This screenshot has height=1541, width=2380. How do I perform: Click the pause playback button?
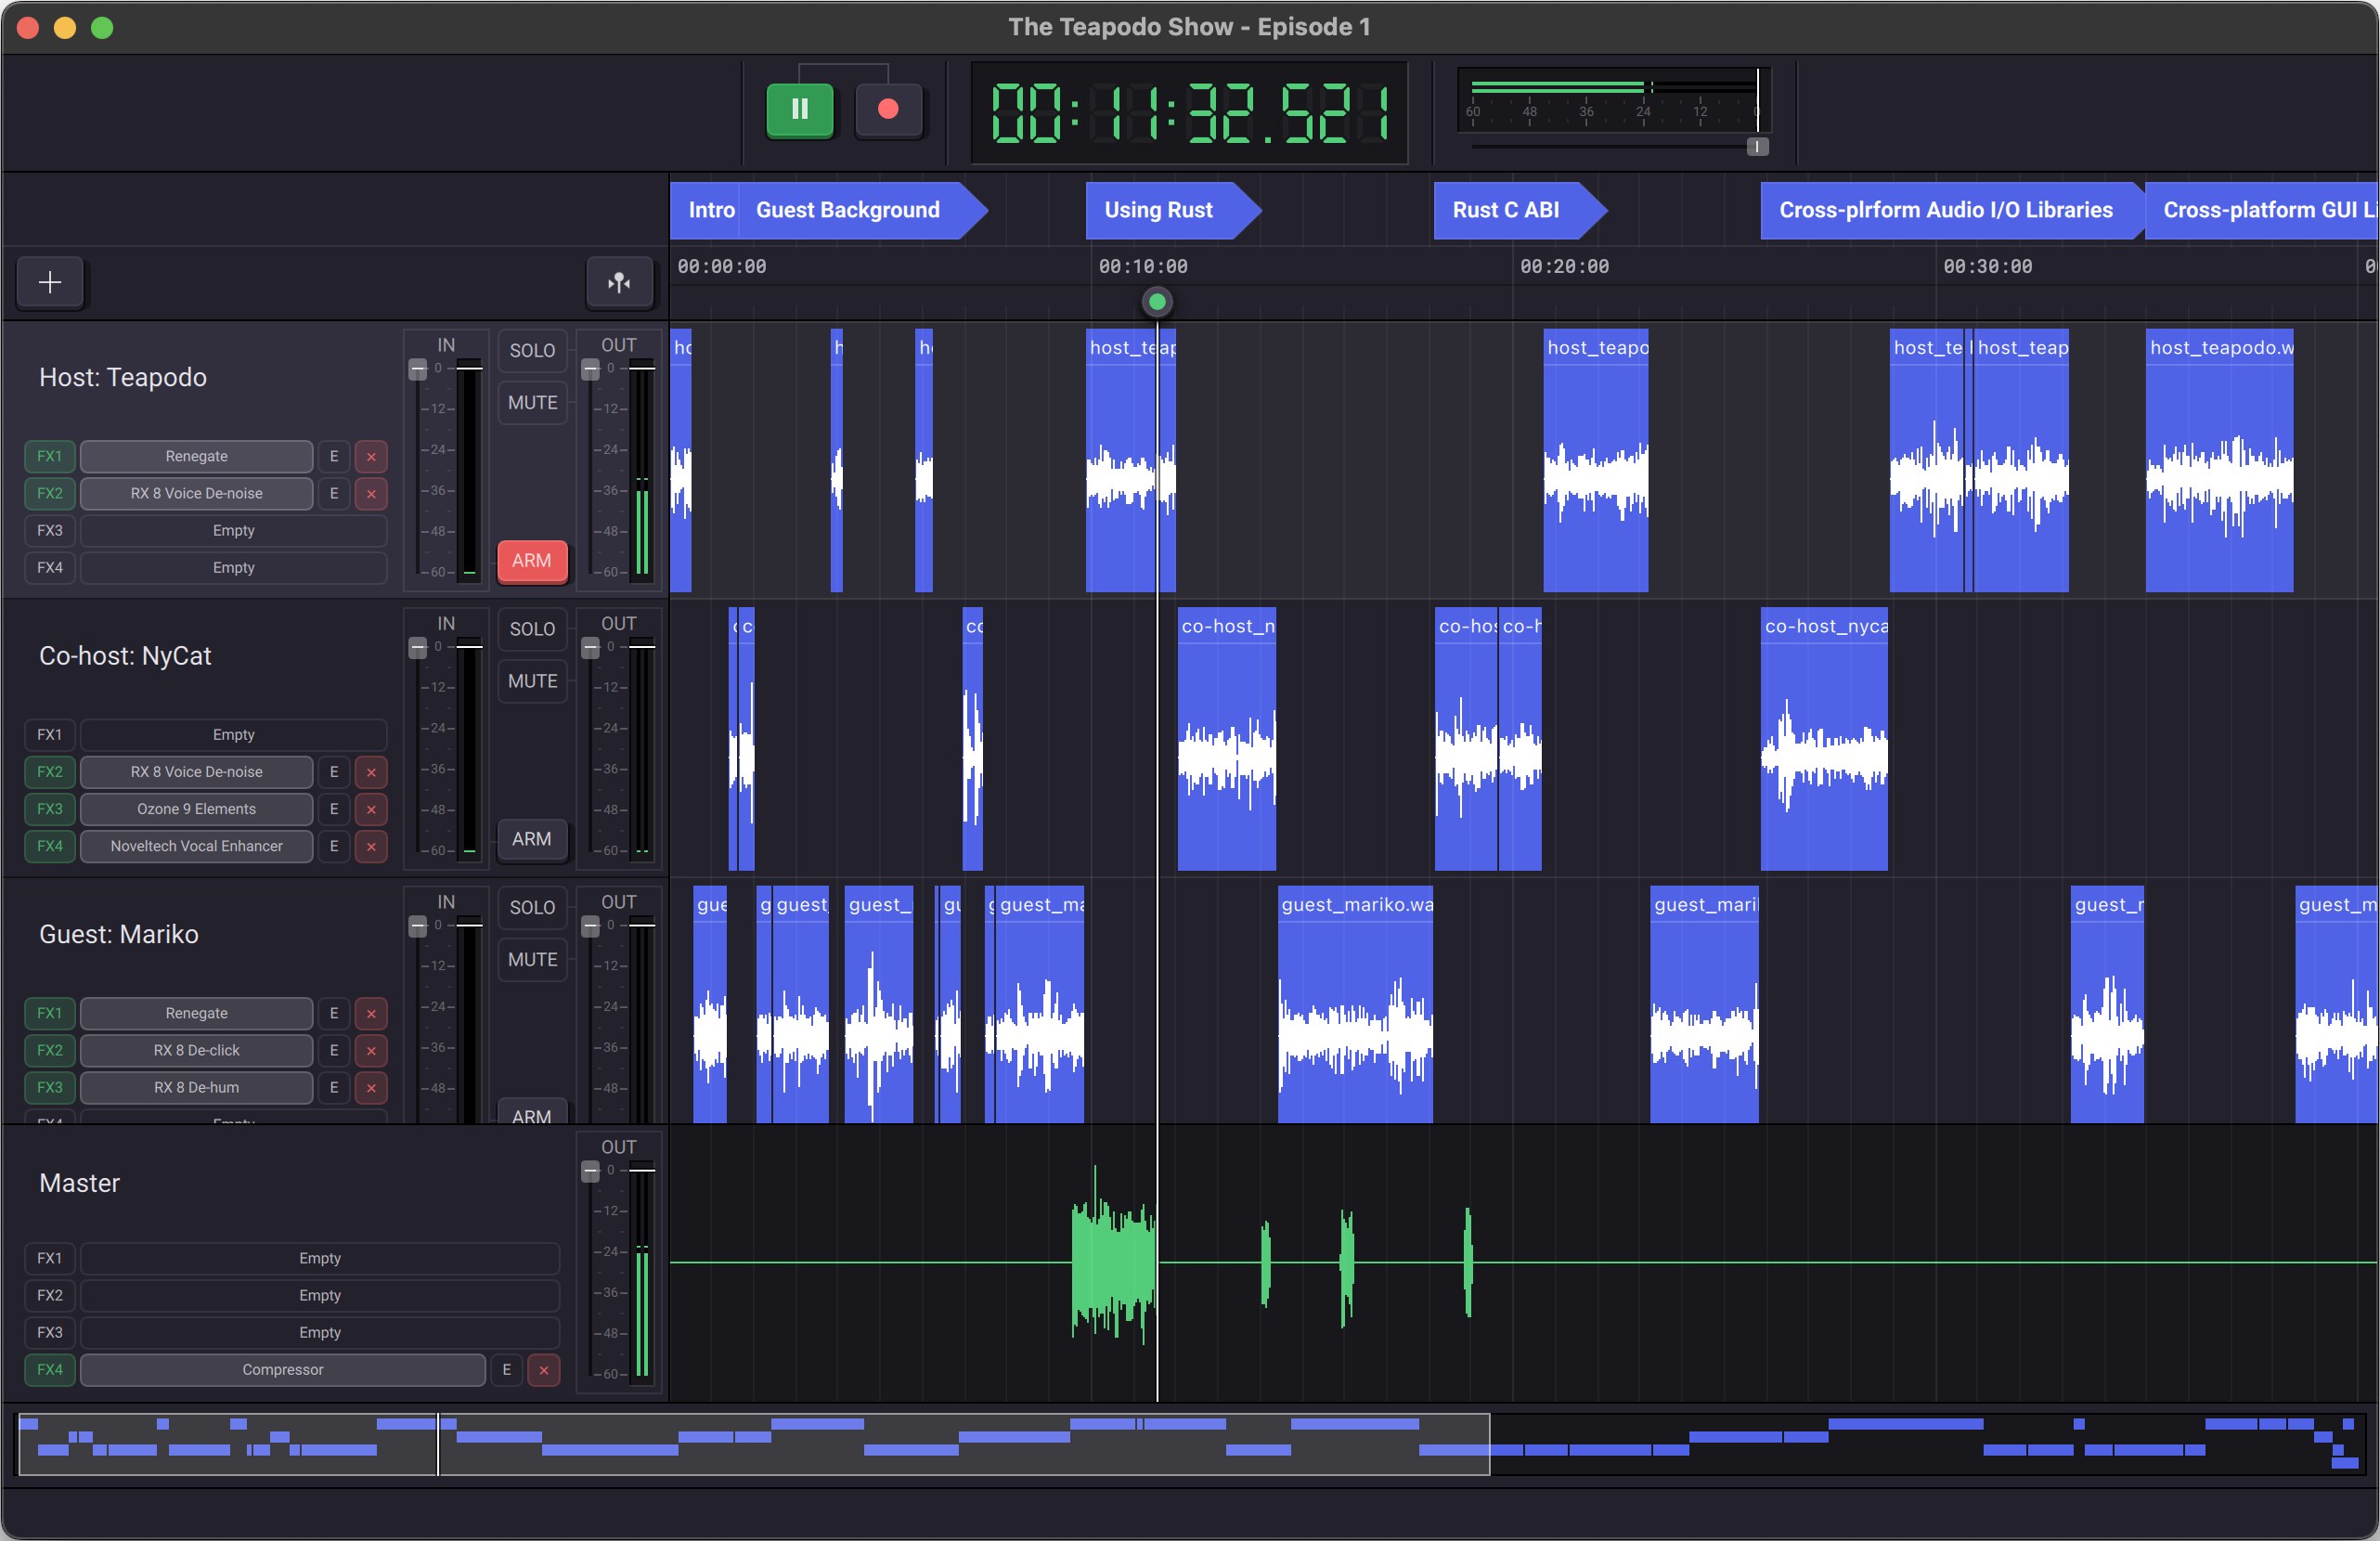pos(799,109)
